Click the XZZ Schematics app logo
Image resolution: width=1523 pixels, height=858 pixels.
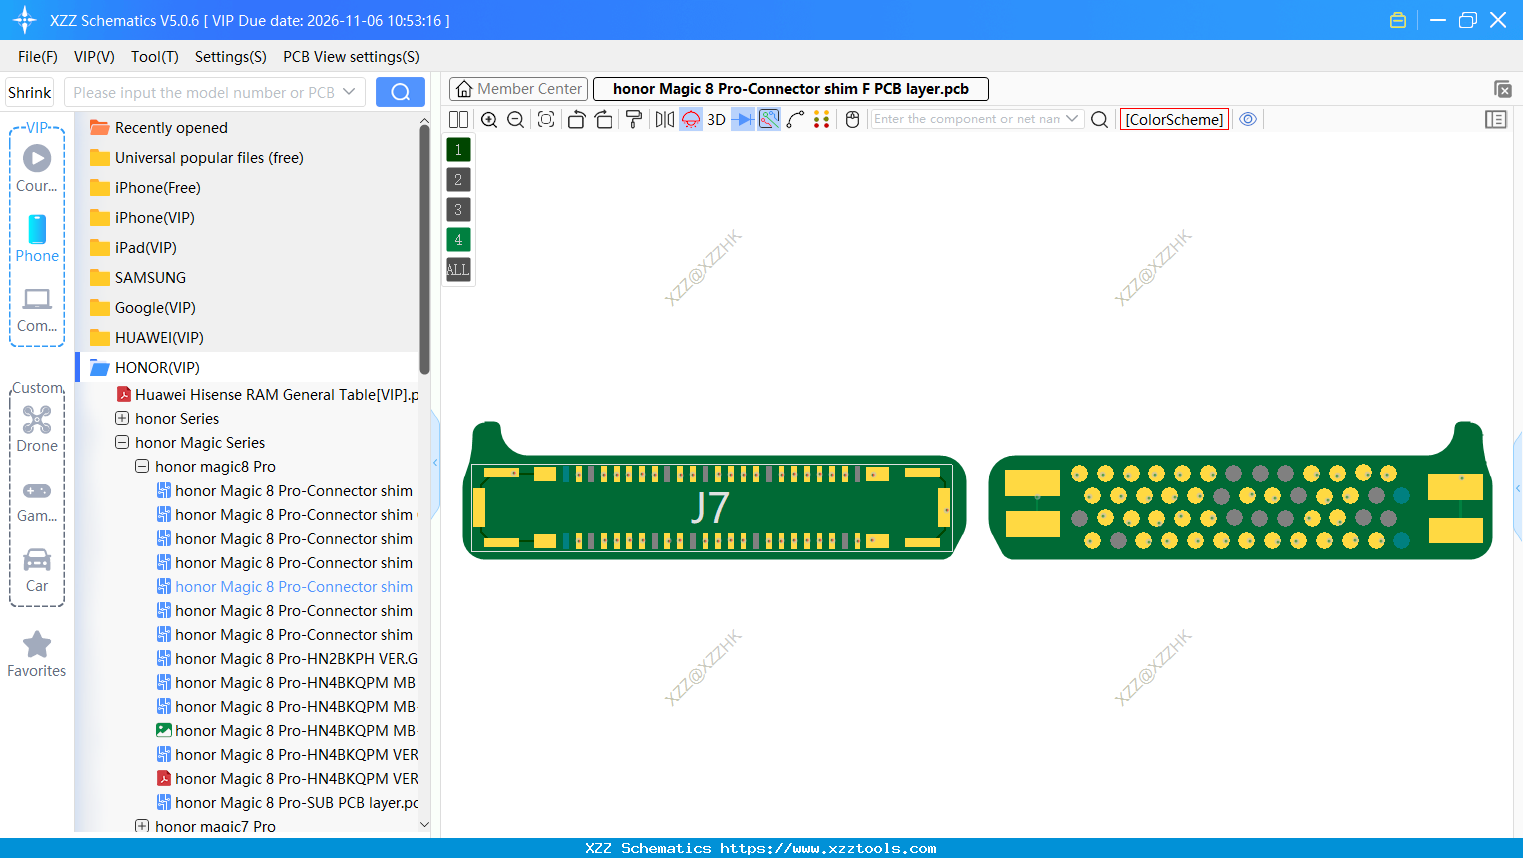24,20
